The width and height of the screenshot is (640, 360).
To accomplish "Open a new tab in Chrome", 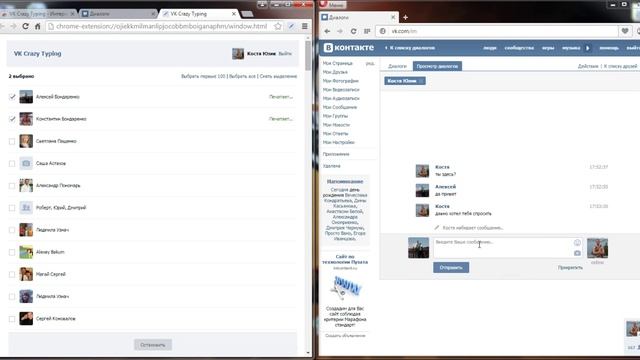I will [247, 14].
